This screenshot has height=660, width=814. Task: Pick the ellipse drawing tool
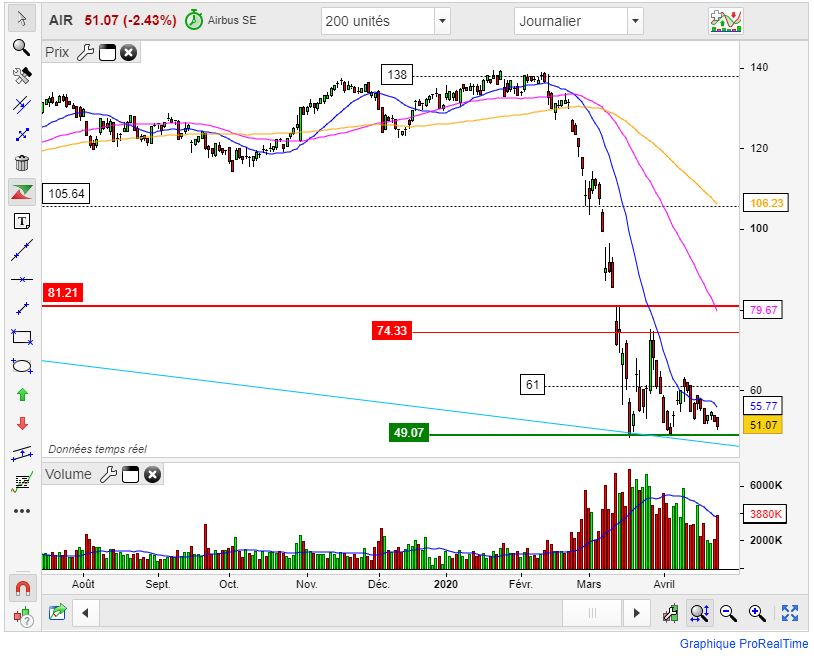[x=21, y=366]
